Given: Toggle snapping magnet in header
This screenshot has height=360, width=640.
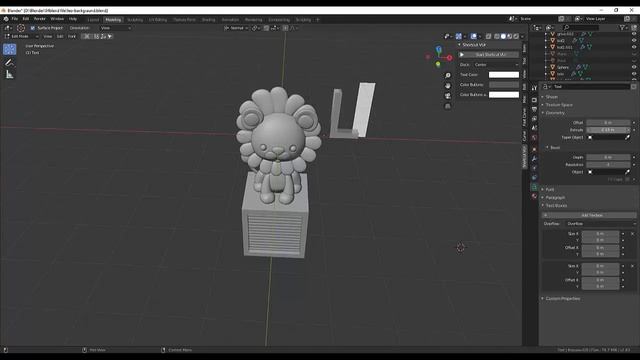Looking at the screenshot, I should click(x=266, y=28).
